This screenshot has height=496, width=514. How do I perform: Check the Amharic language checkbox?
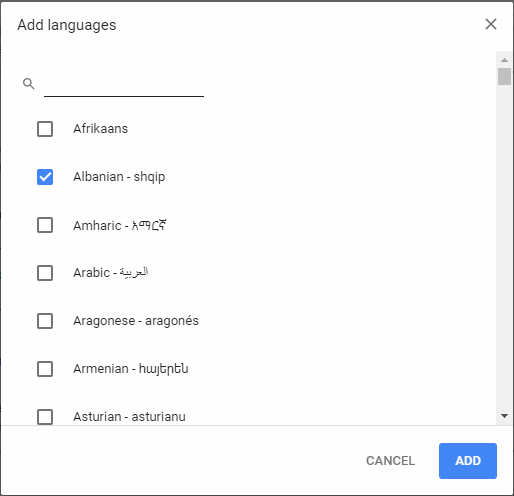(x=45, y=225)
